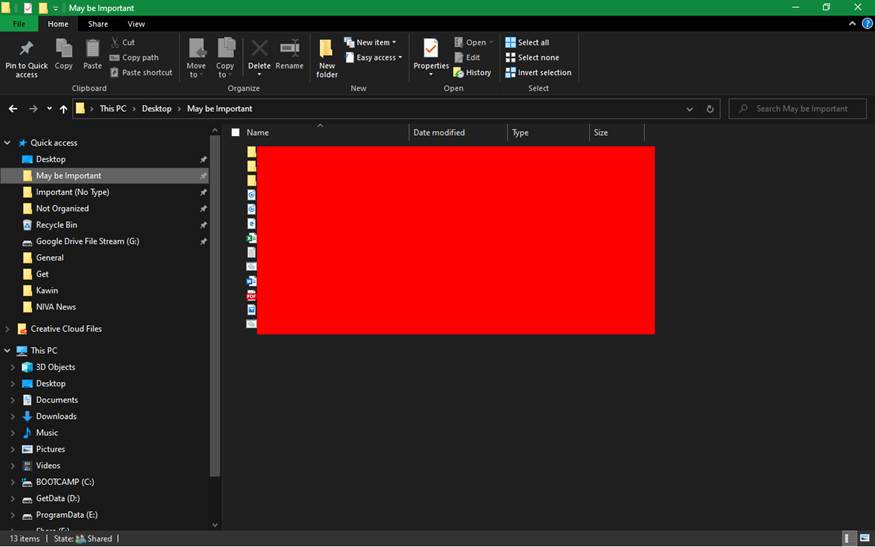Expand the Creative Cloud Files tree node
Screen dimensions: 875x547
pyautogui.click(x=8, y=329)
